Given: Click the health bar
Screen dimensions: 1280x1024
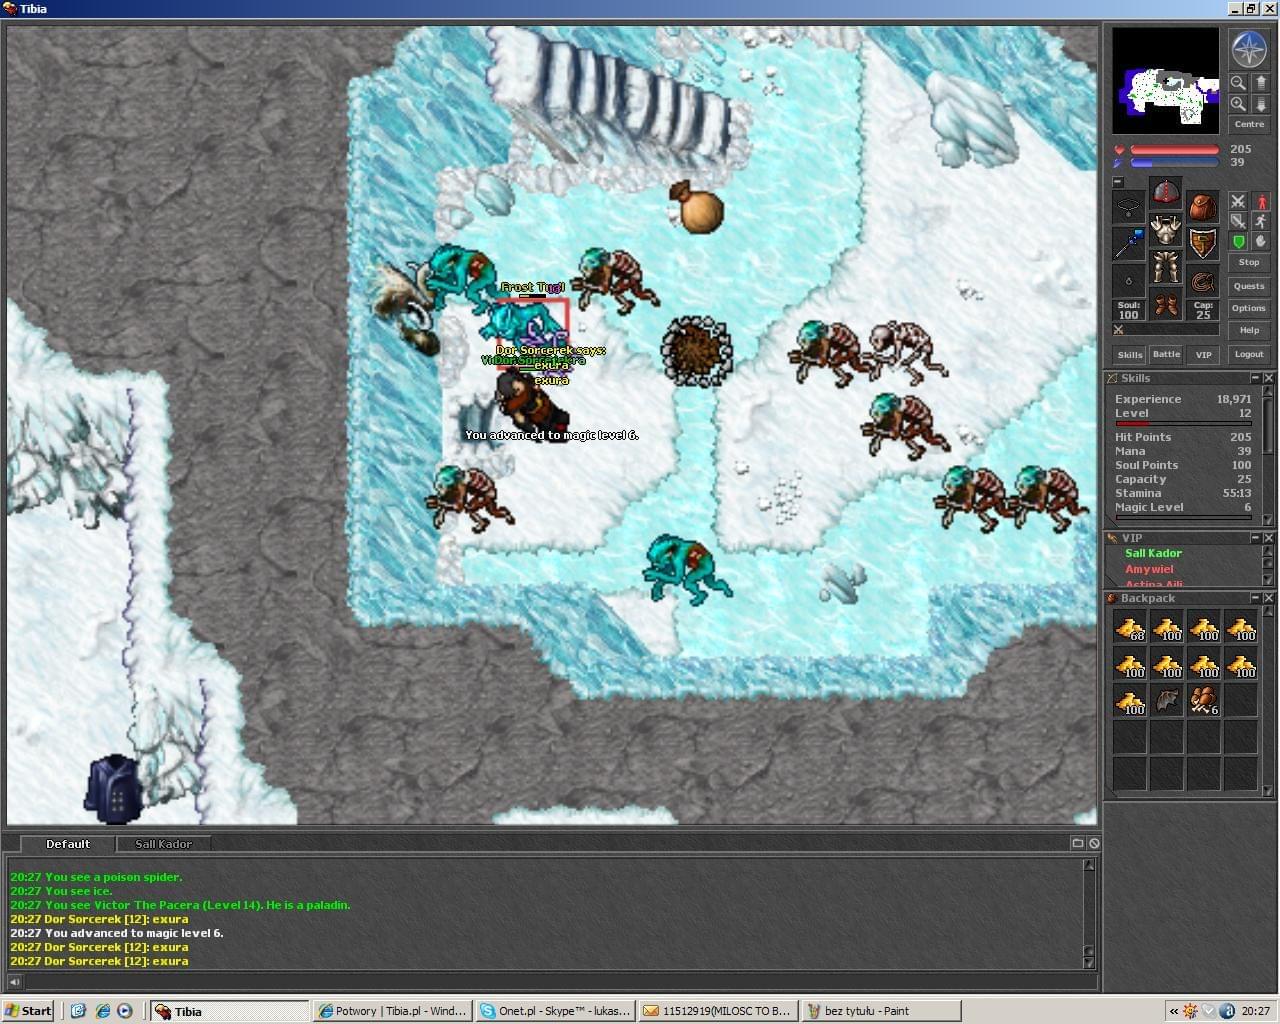Looking at the screenshot, I should (1174, 150).
